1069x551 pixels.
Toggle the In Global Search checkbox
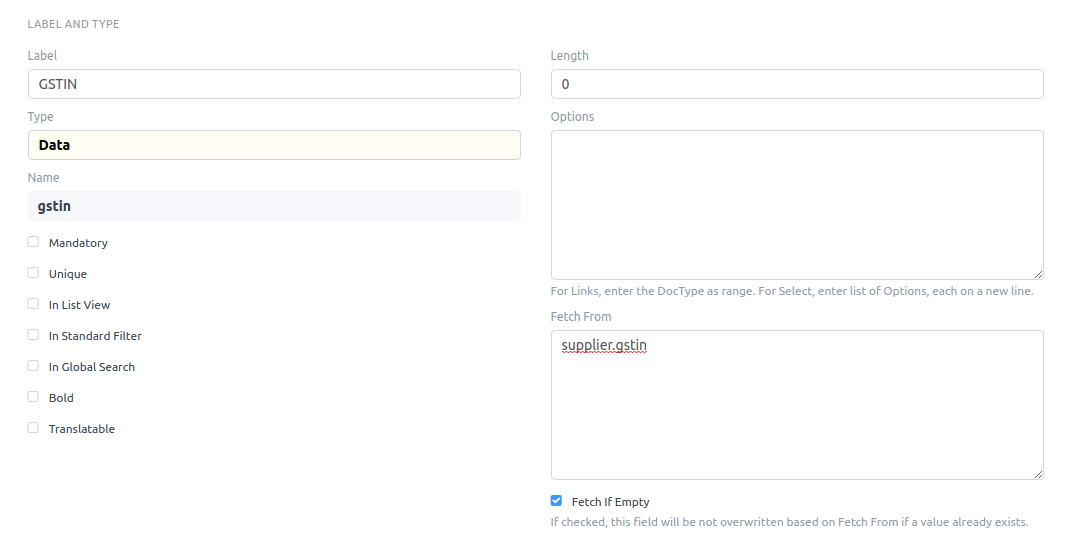pyautogui.click(x=33, y=366)
